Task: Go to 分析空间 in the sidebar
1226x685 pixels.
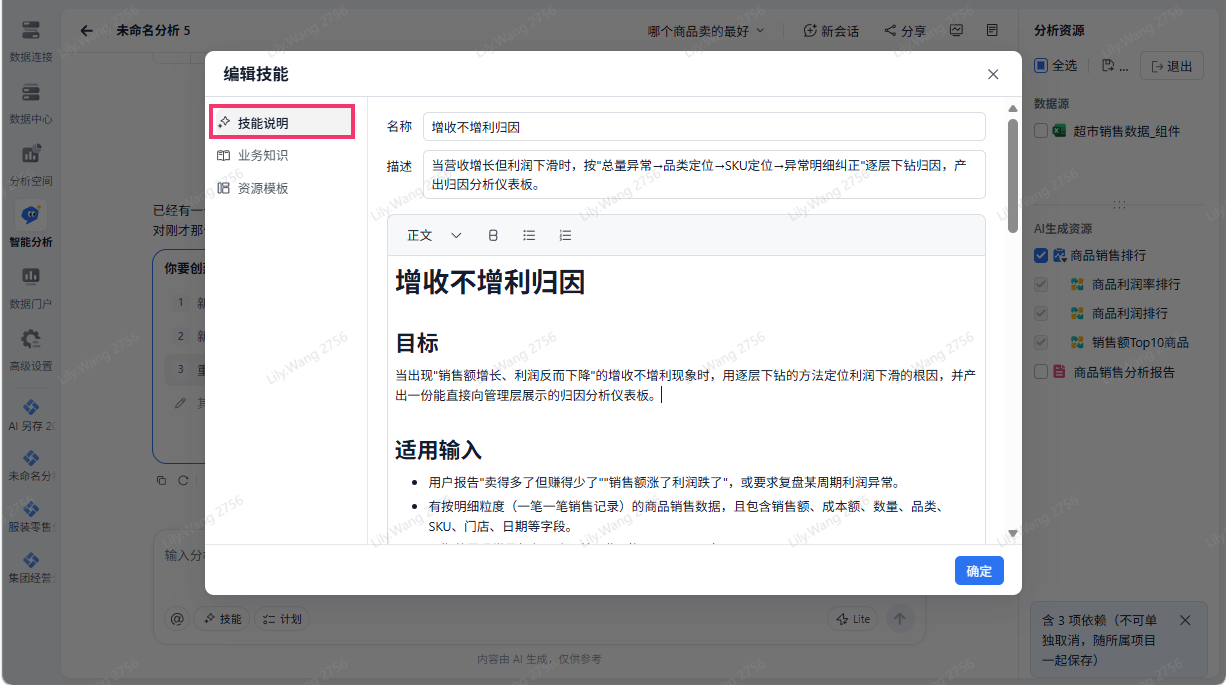Action: click(31, 165)
